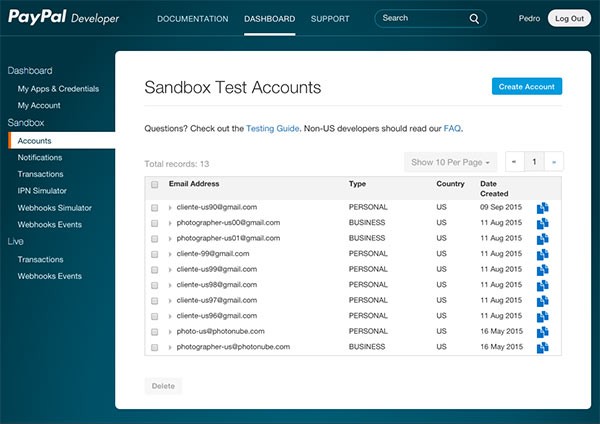Open Webhooks Simulator in sidebar
Screen dimensions: 600x424
54,208
